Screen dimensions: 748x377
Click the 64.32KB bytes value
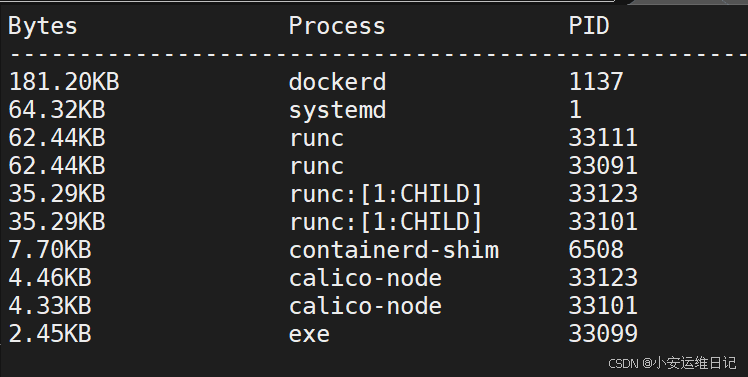[57, 110]
